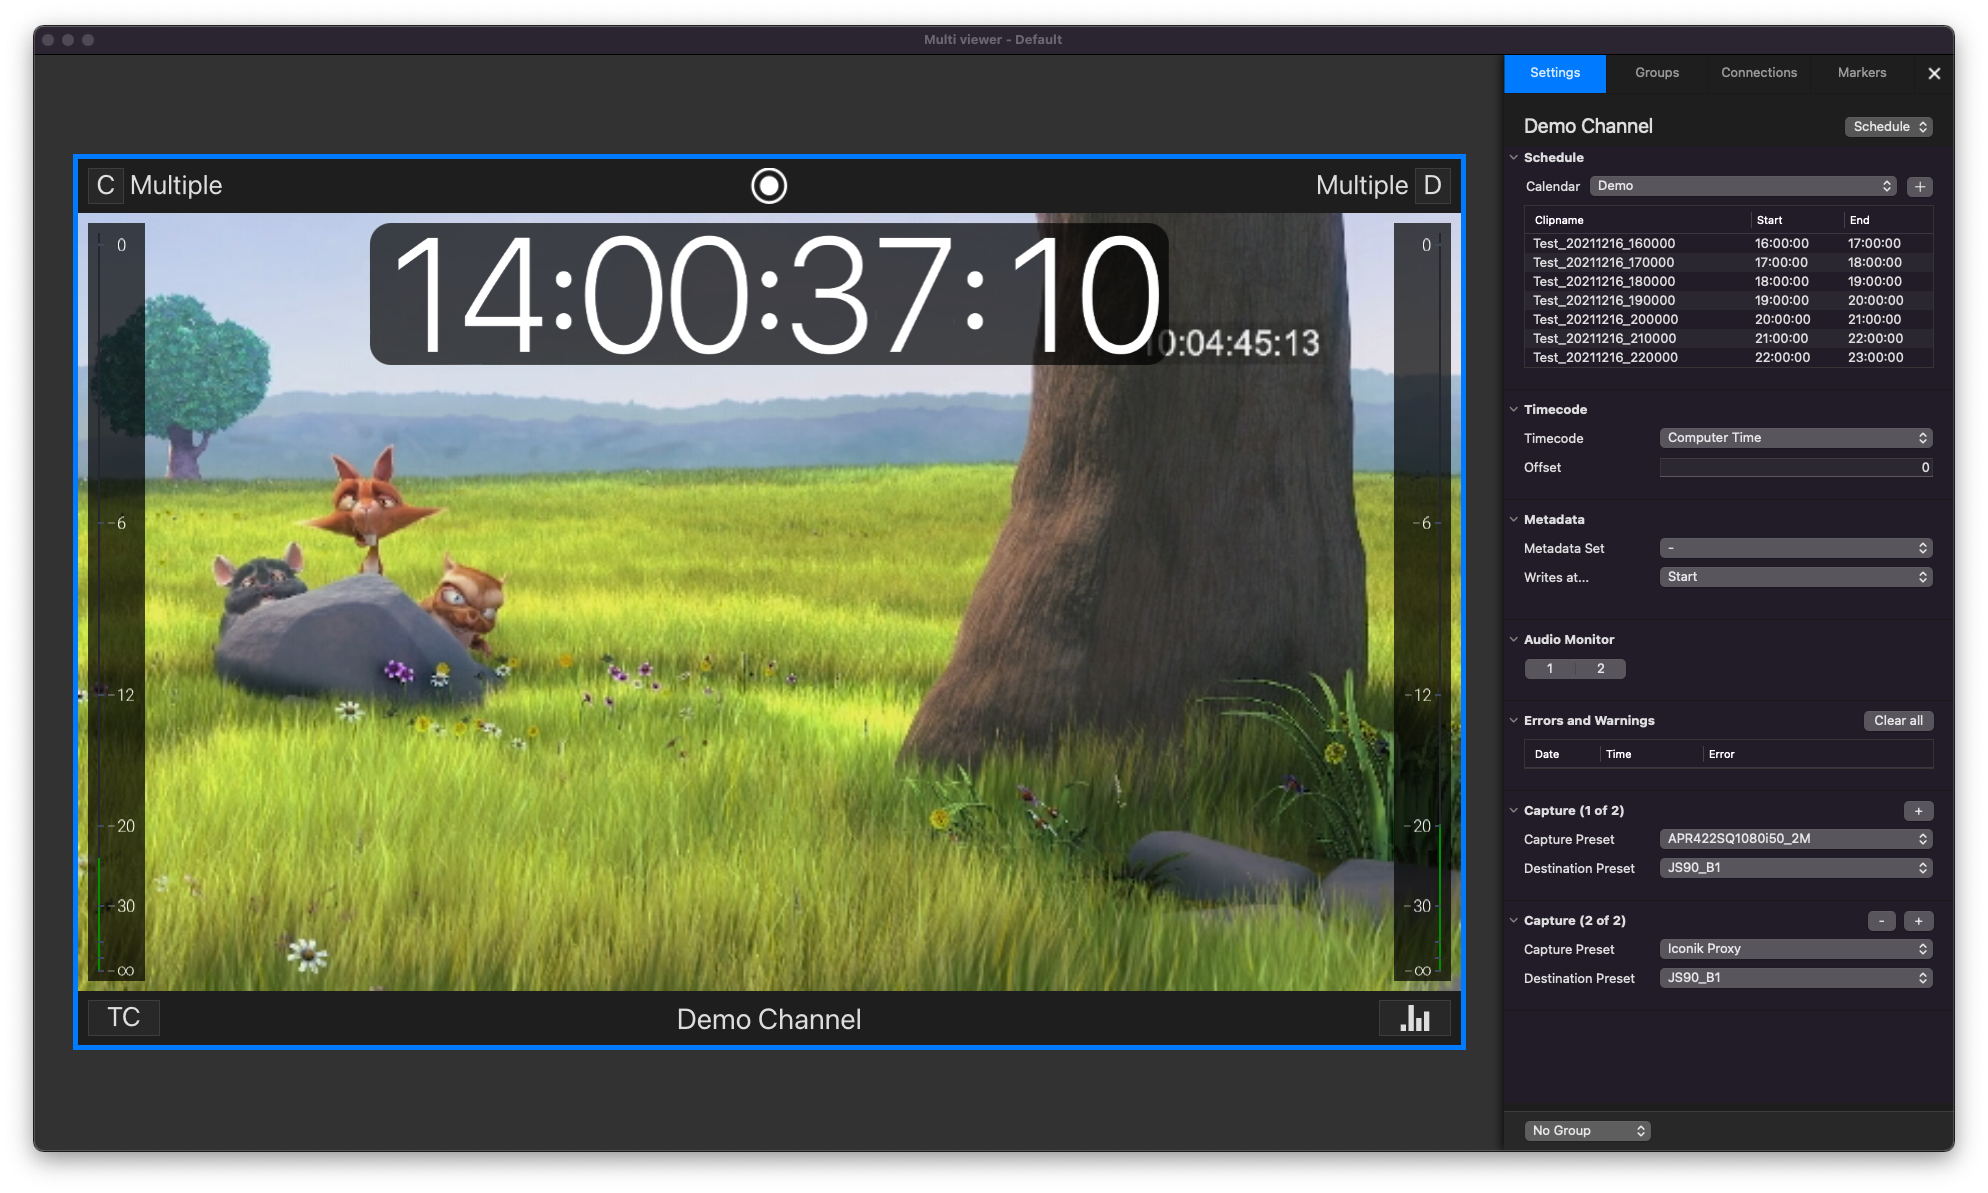Click the Clipname column header
Image resolution: width=1988 pixels, height=1193 pixels.
[x=1637, y=220]
